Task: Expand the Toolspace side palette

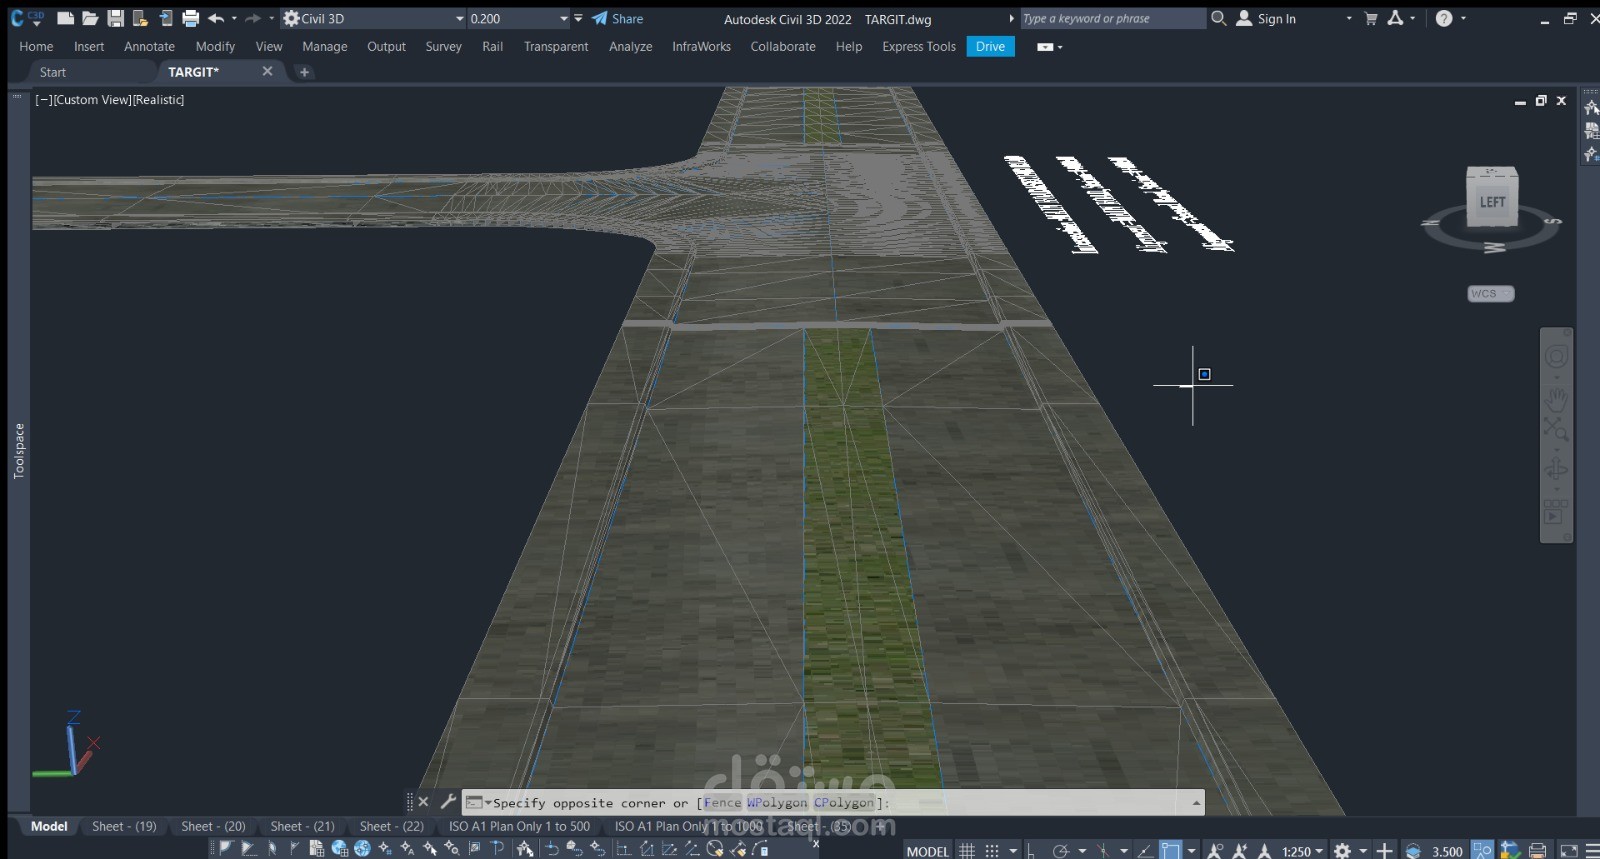Action: tap(18, 450)
